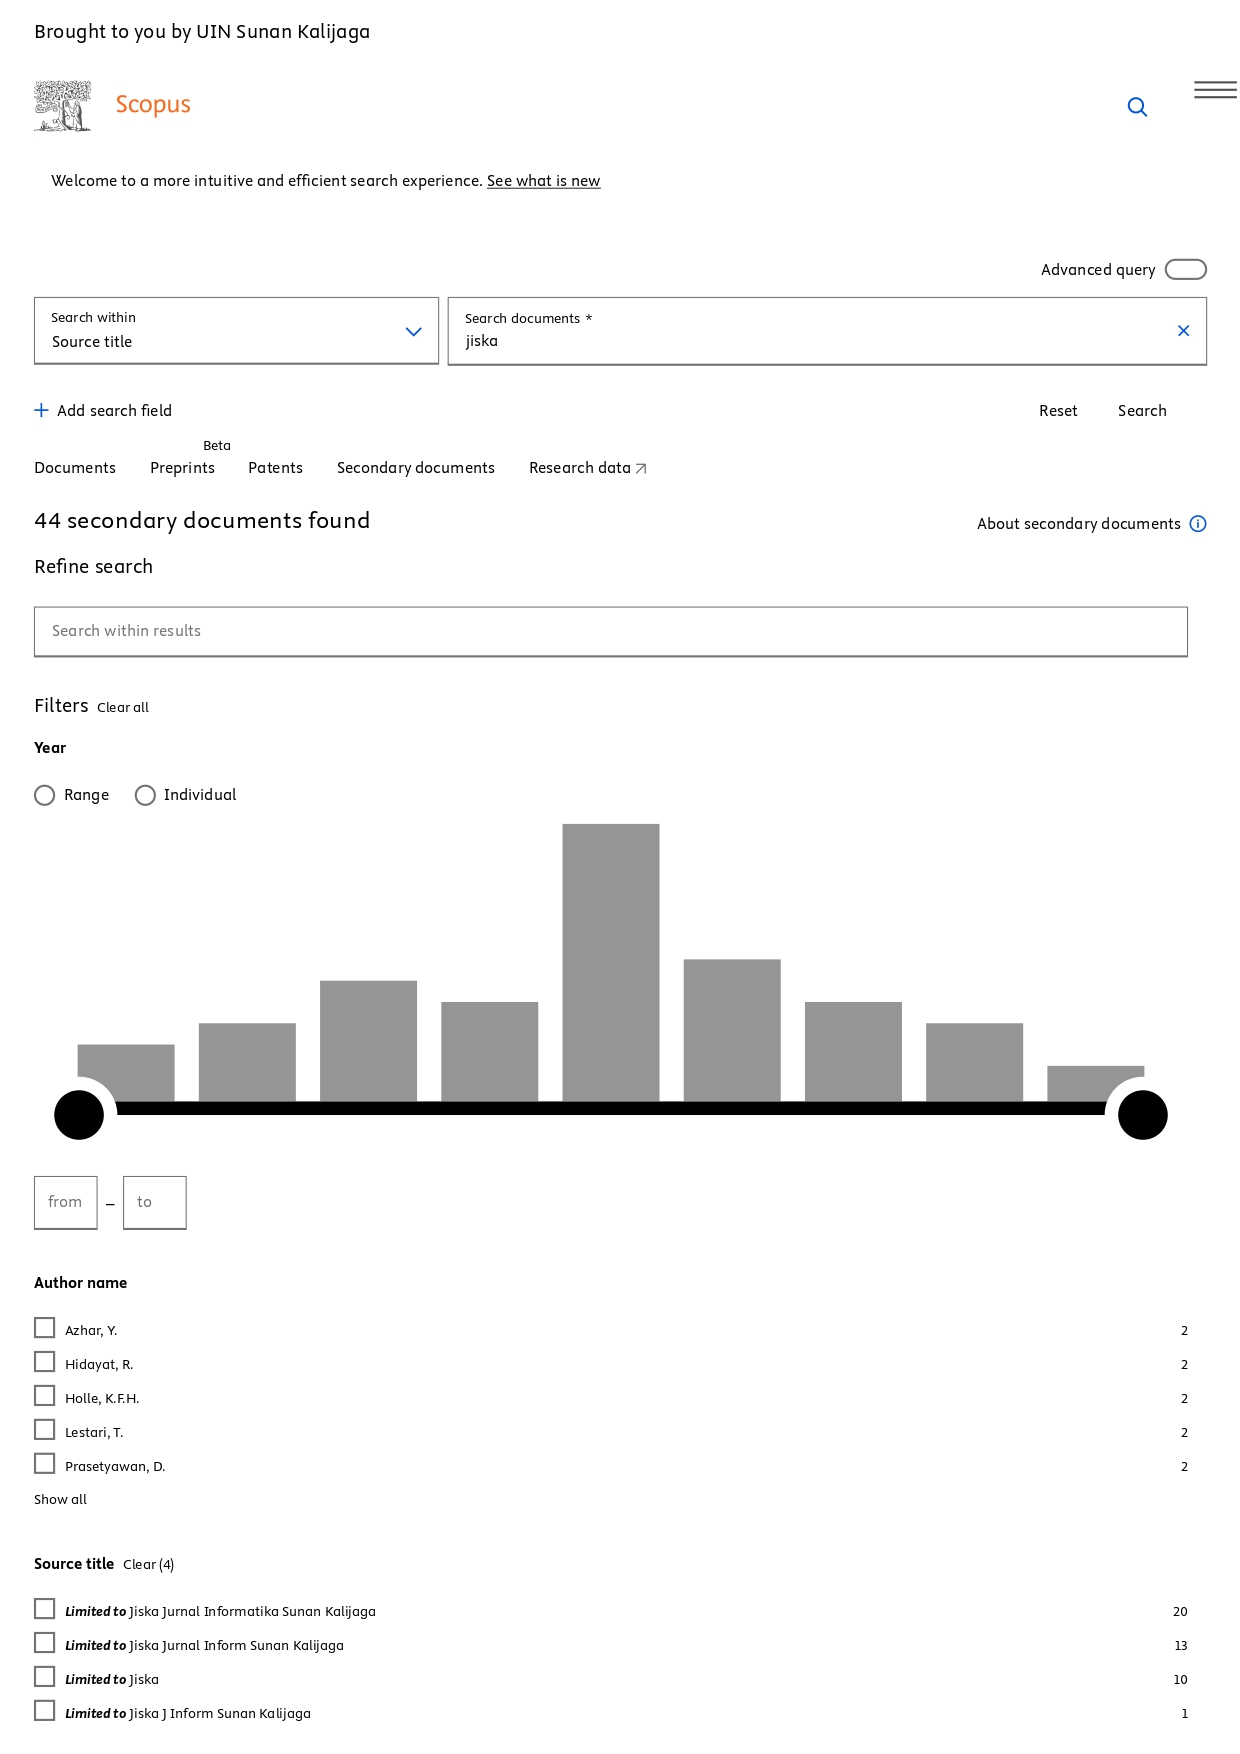The width and height of the screenshot is (1240, 1754).
Task: Click the left year range slider handle
Action: tap(79, 1115)
